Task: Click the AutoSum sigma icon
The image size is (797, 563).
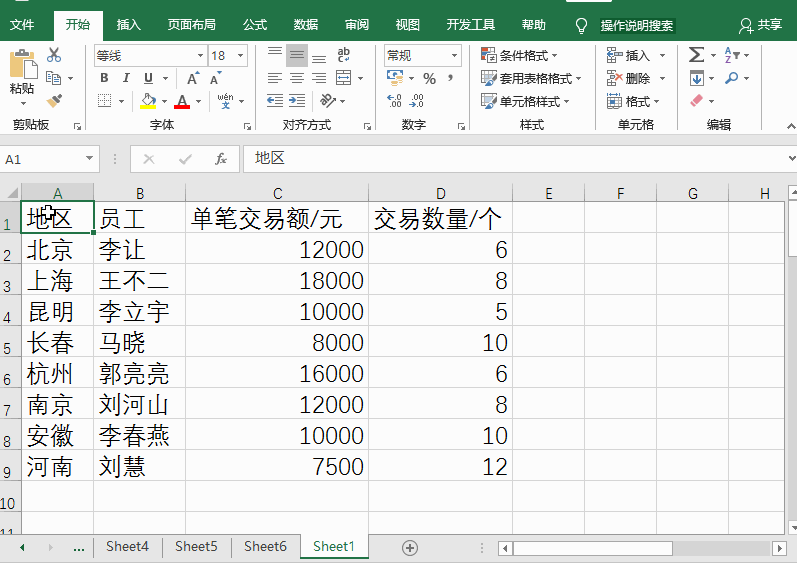Action: tap(696, 56)
